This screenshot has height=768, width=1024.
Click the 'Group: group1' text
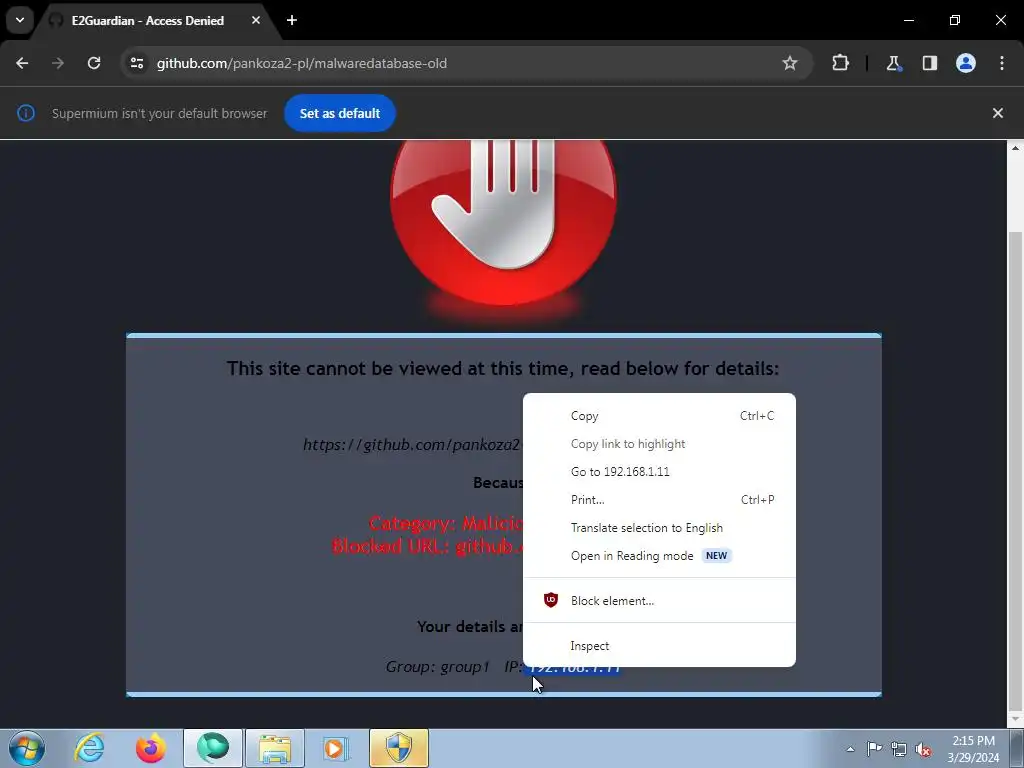(437, 667)
